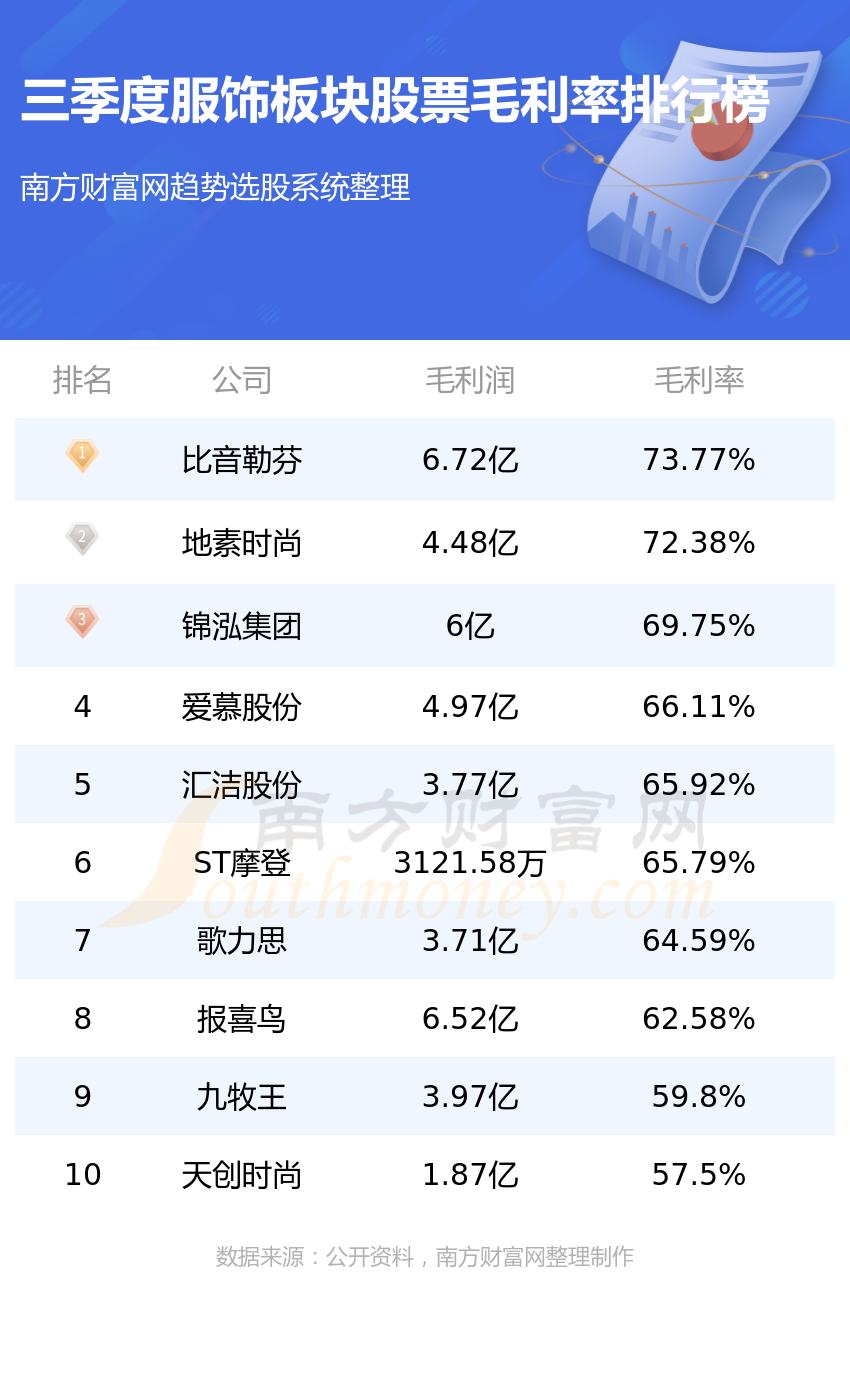
Task: Select the 公司 column header
Action: coord(242,380)
